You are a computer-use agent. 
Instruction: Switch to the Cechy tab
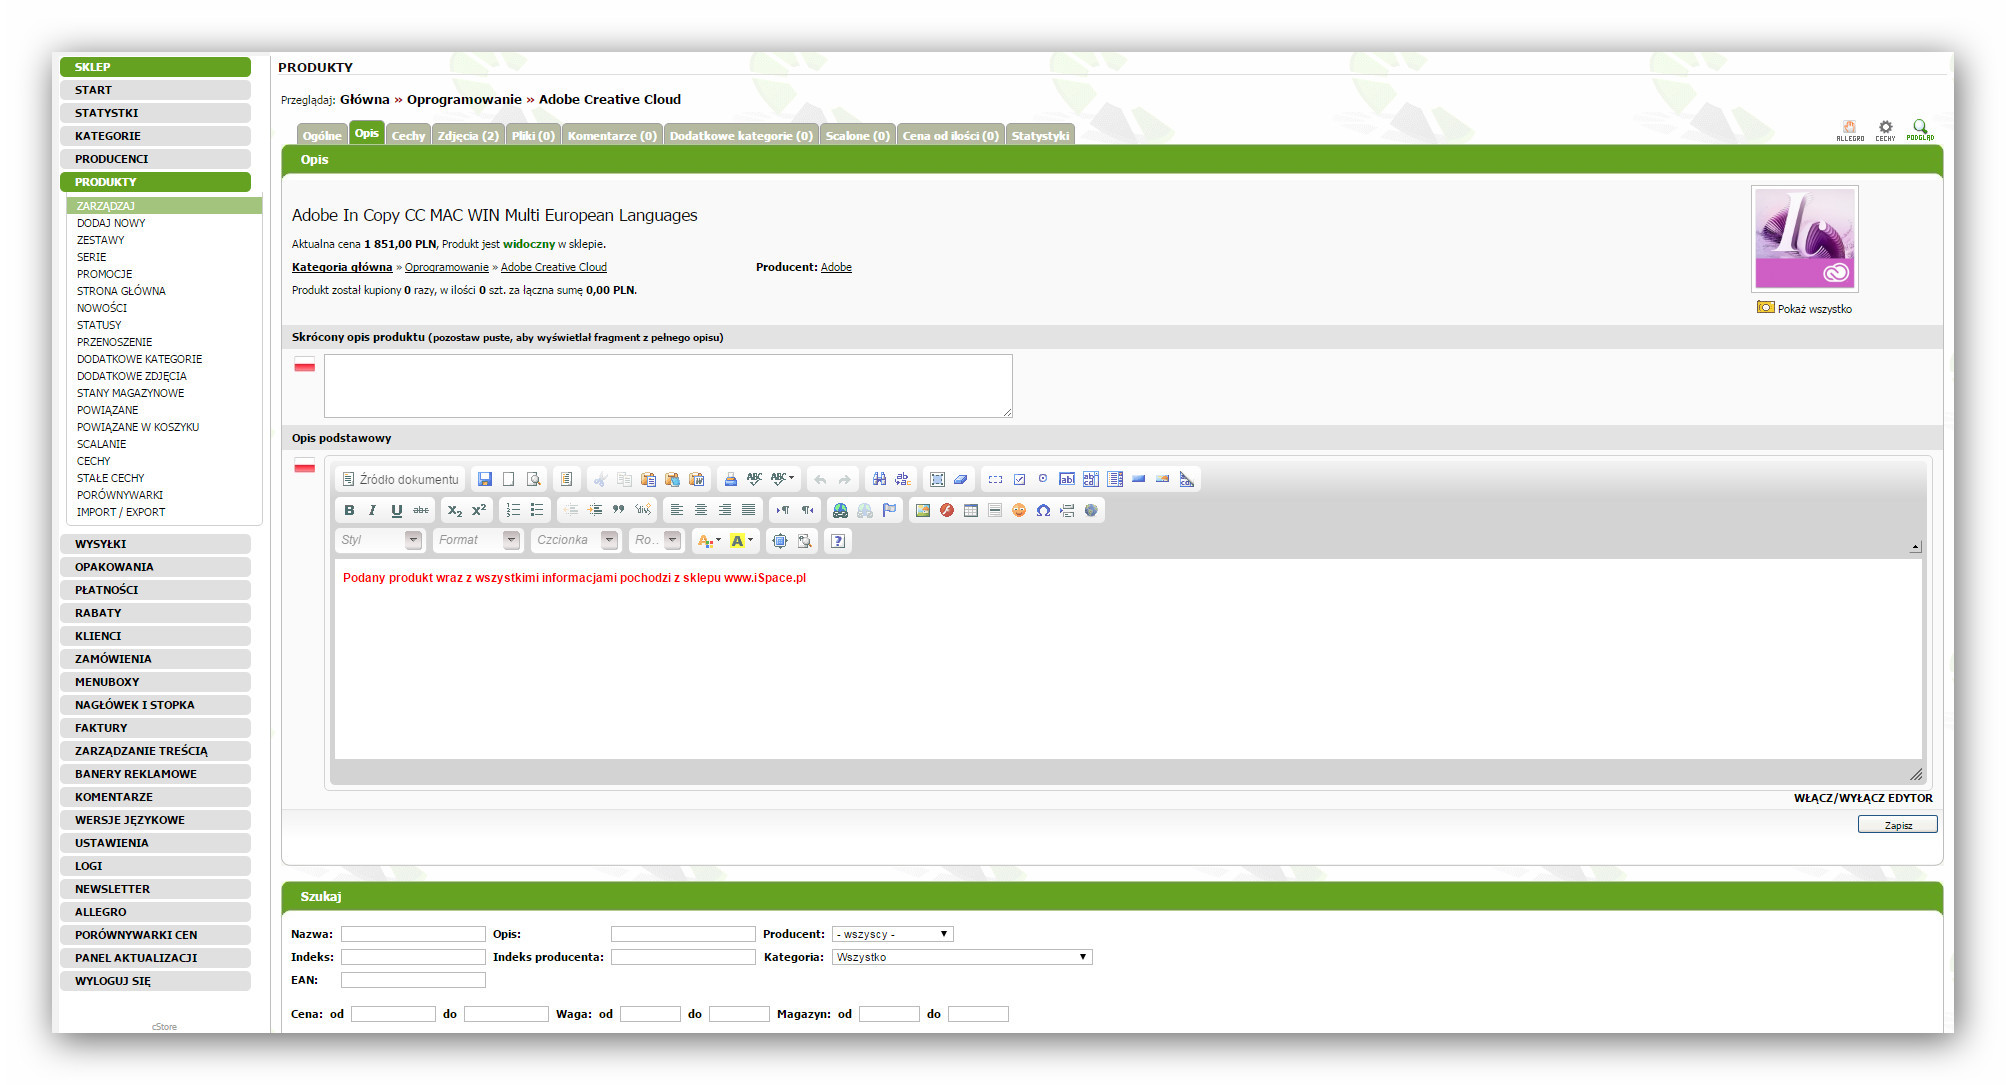(x=408, y=135)
